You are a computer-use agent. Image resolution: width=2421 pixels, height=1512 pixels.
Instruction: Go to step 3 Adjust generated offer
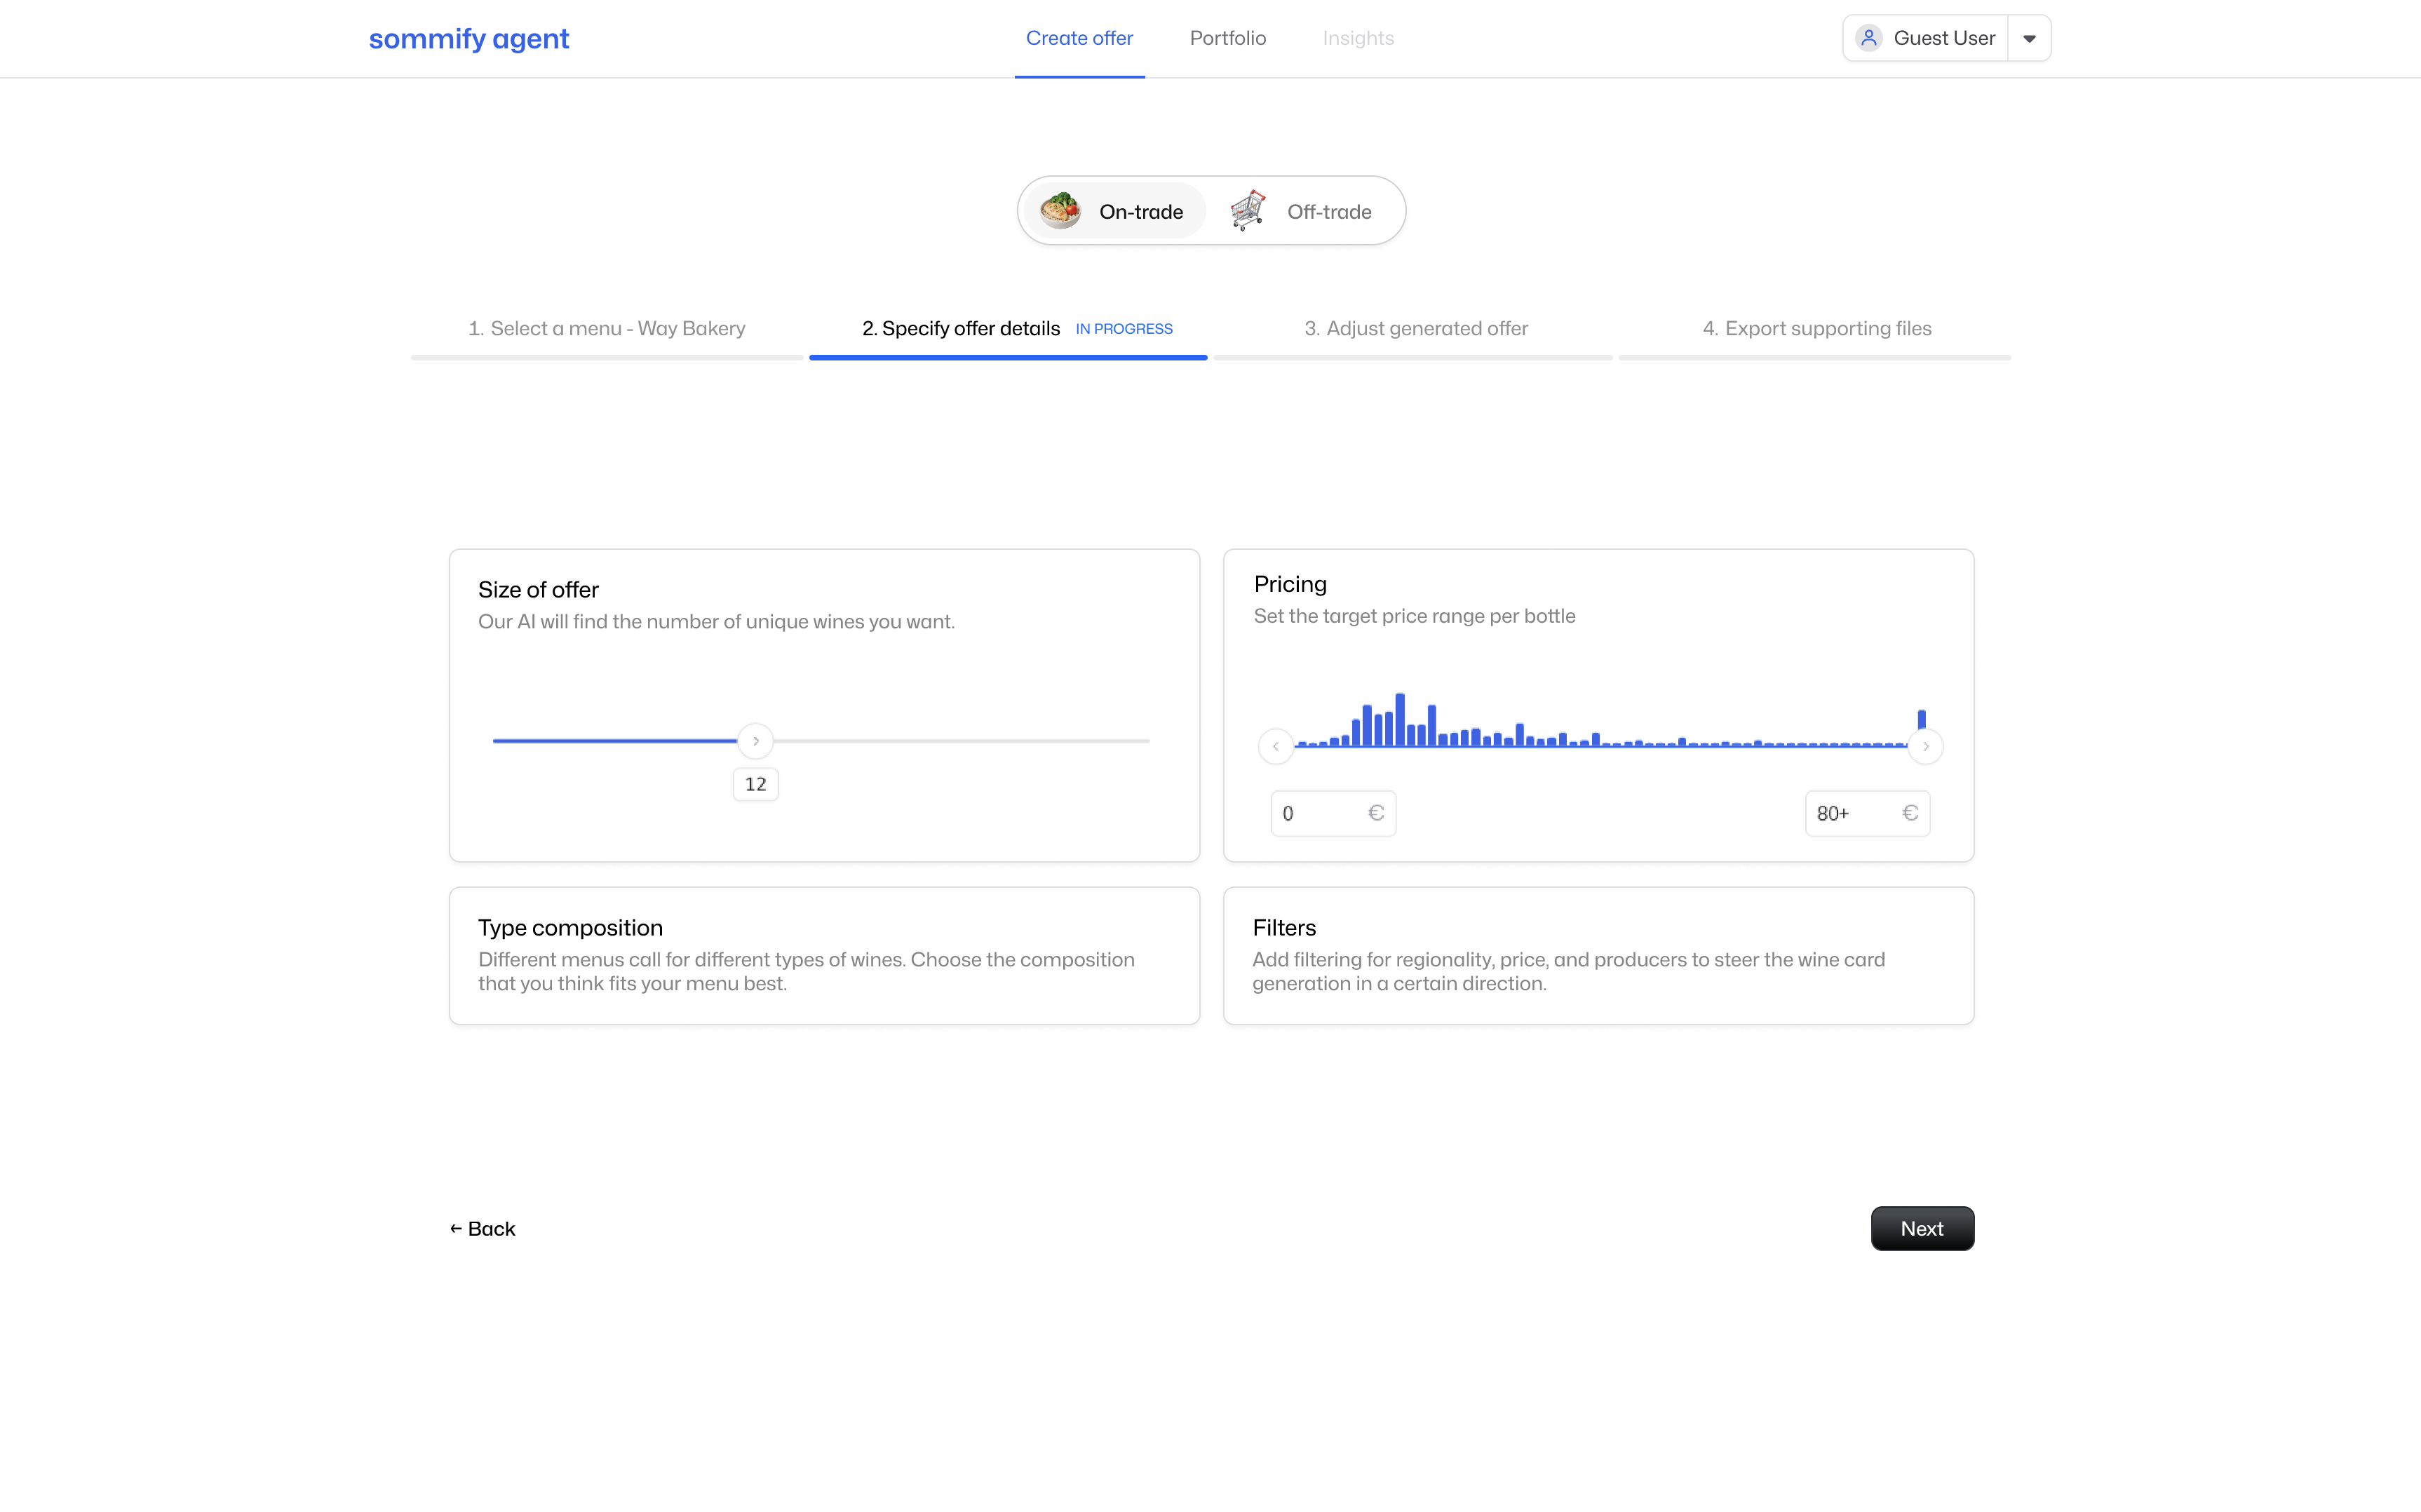pyautogui.click(x=1415, y=328)
